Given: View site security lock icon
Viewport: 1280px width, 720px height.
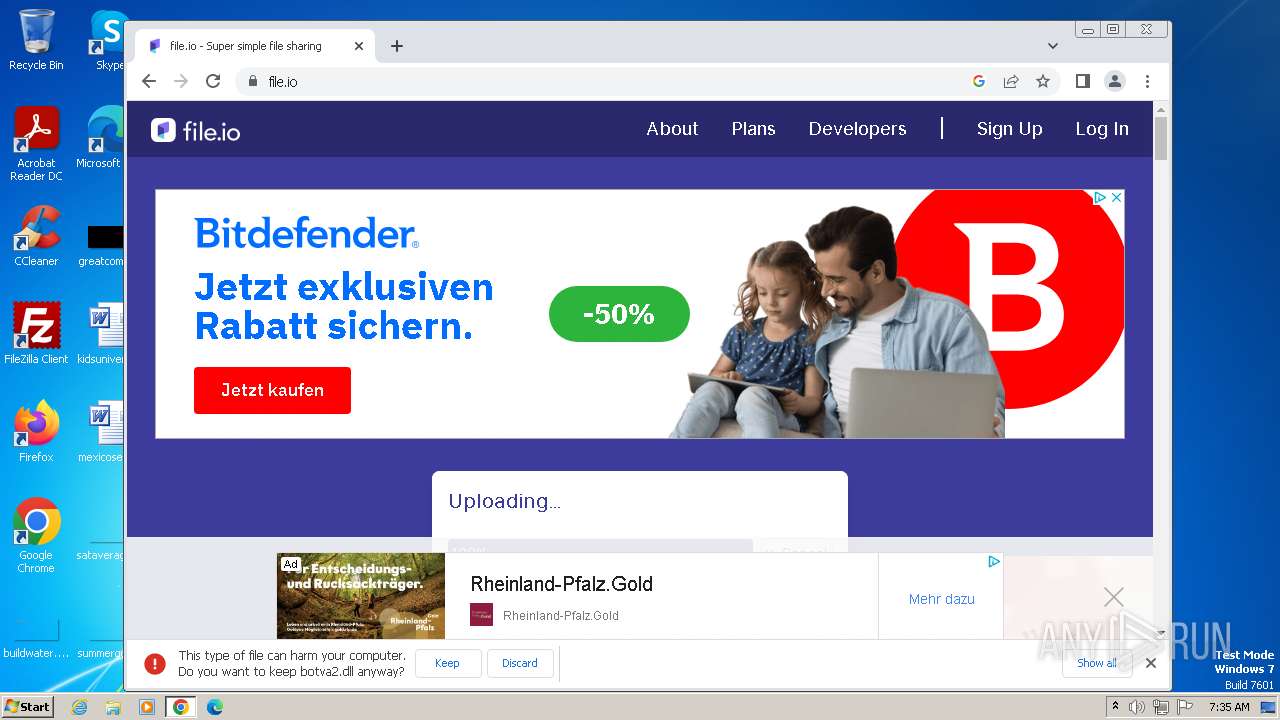Looking at the screenshot, I should tap(253, 81).
